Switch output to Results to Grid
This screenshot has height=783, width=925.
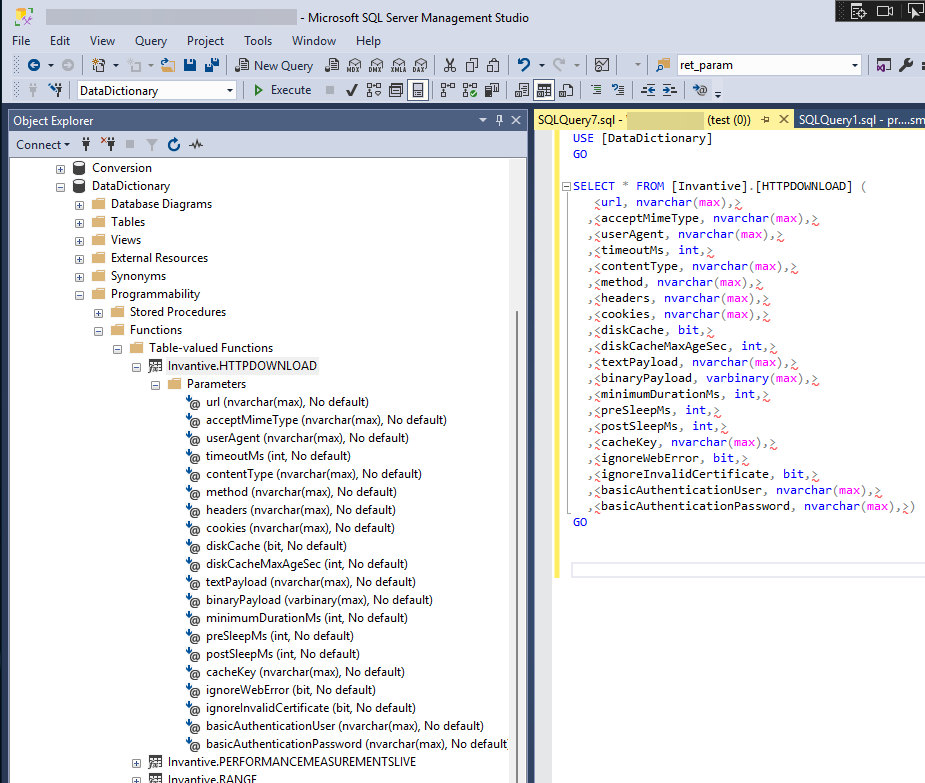pyautogui.click(x=544, y=90)
